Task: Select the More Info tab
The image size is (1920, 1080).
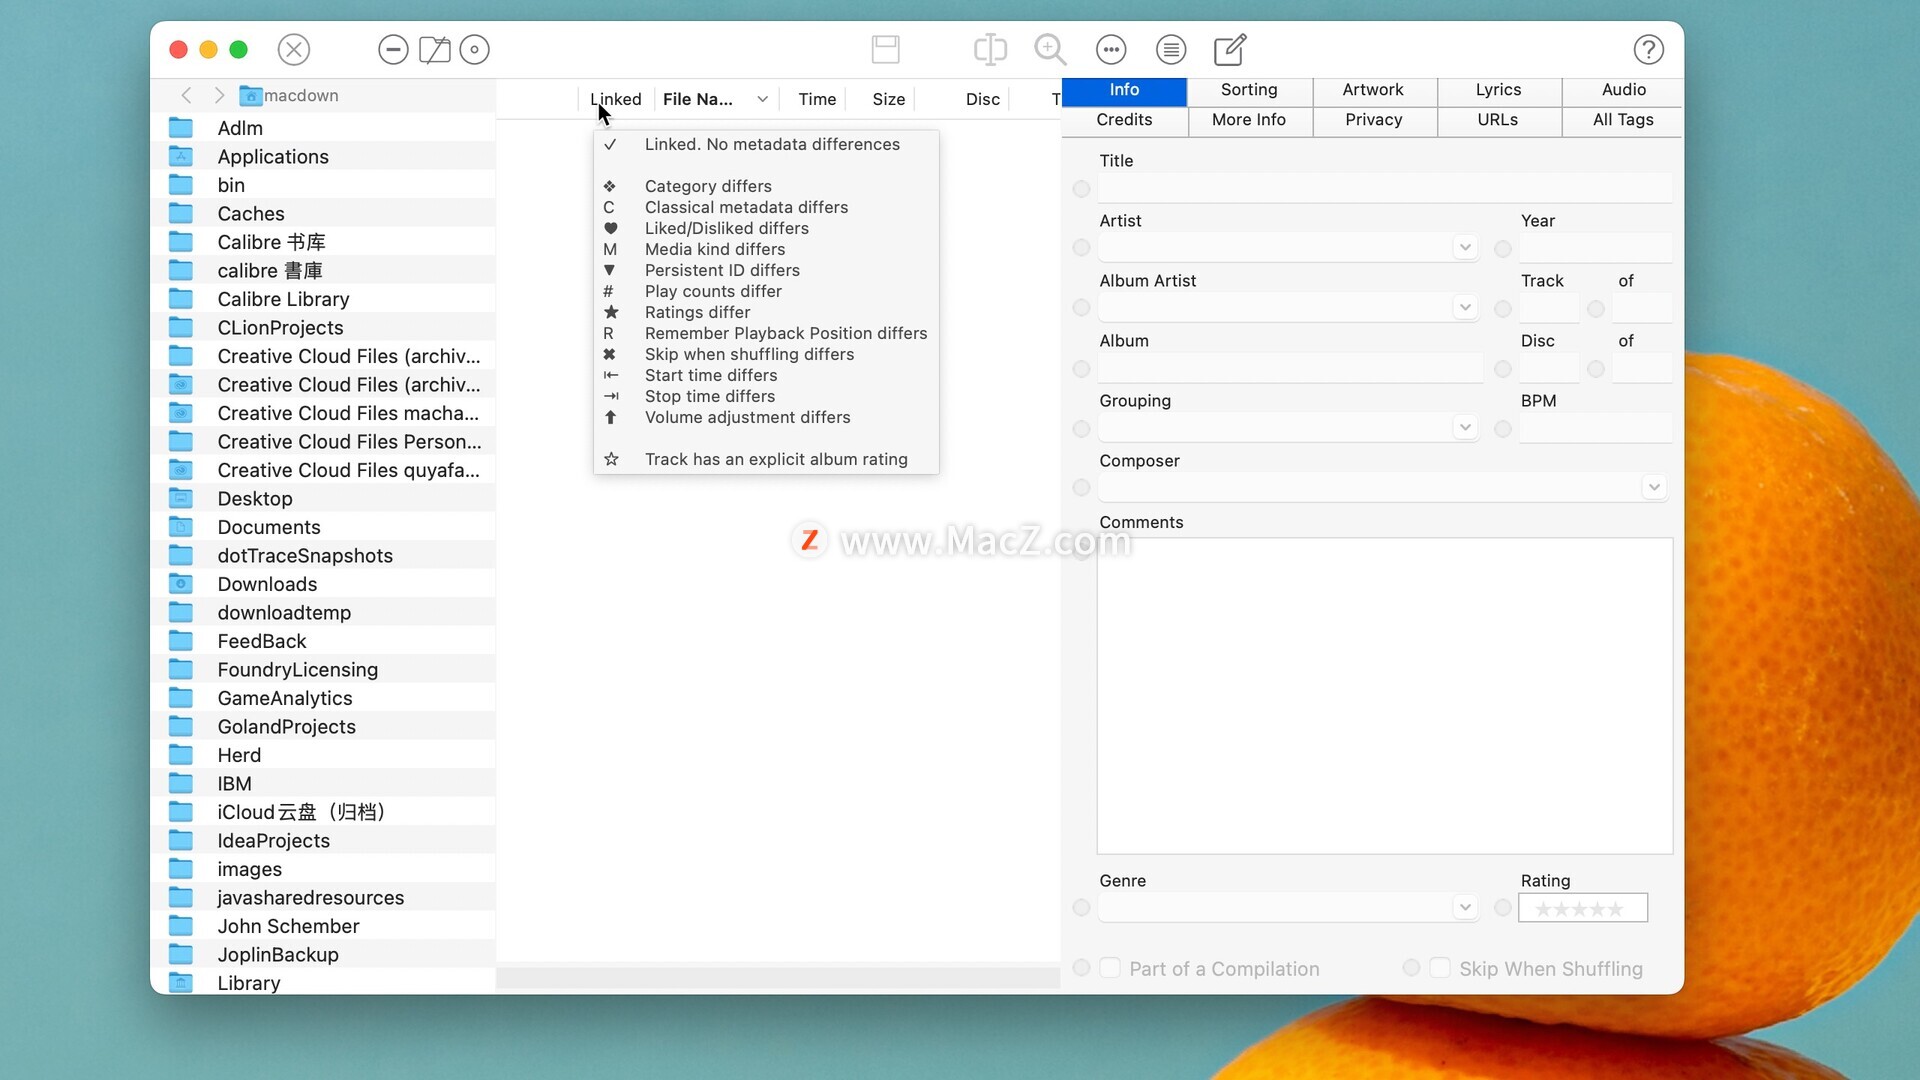Action: click(1249, 120)
